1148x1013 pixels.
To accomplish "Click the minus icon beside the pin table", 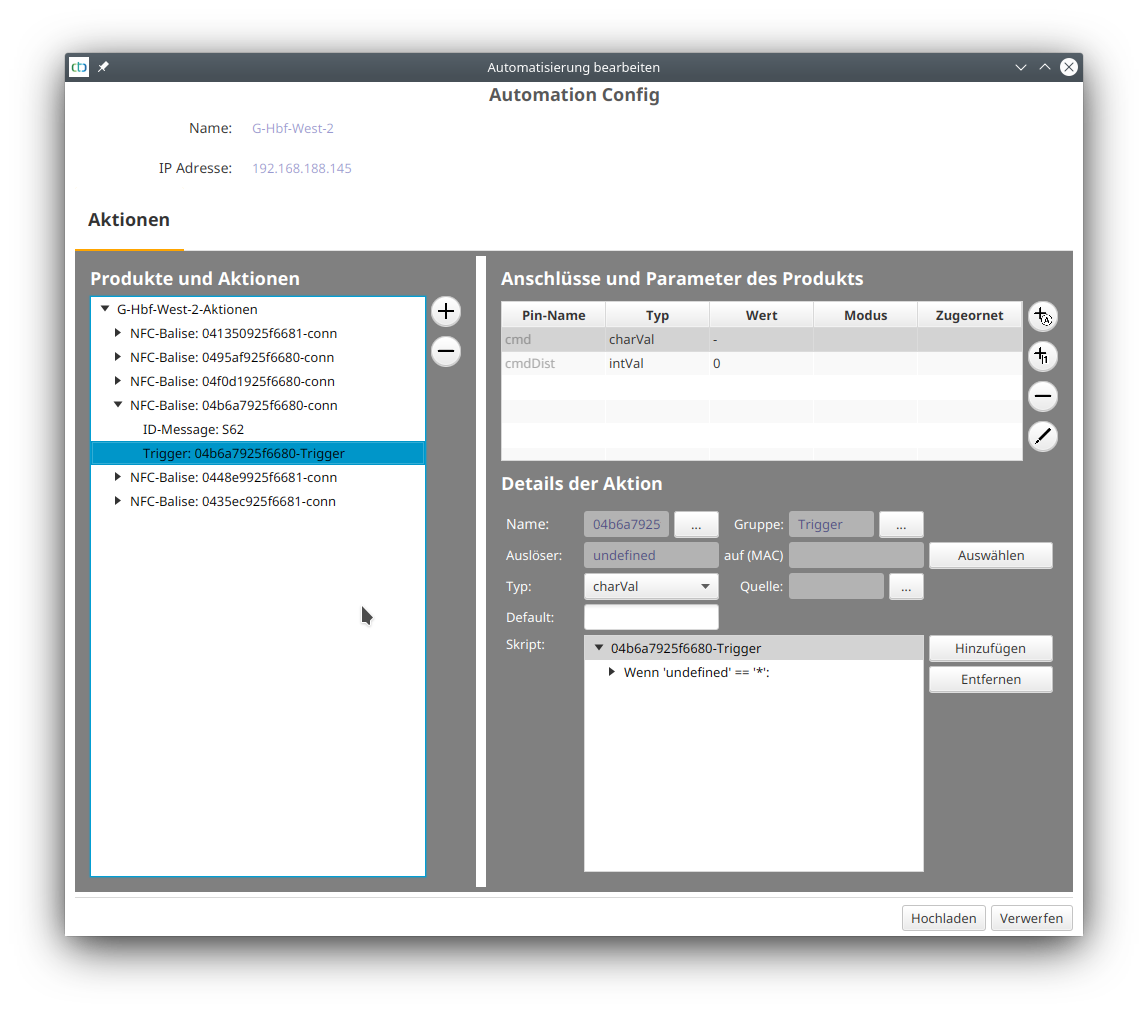I will point(1042,396).
